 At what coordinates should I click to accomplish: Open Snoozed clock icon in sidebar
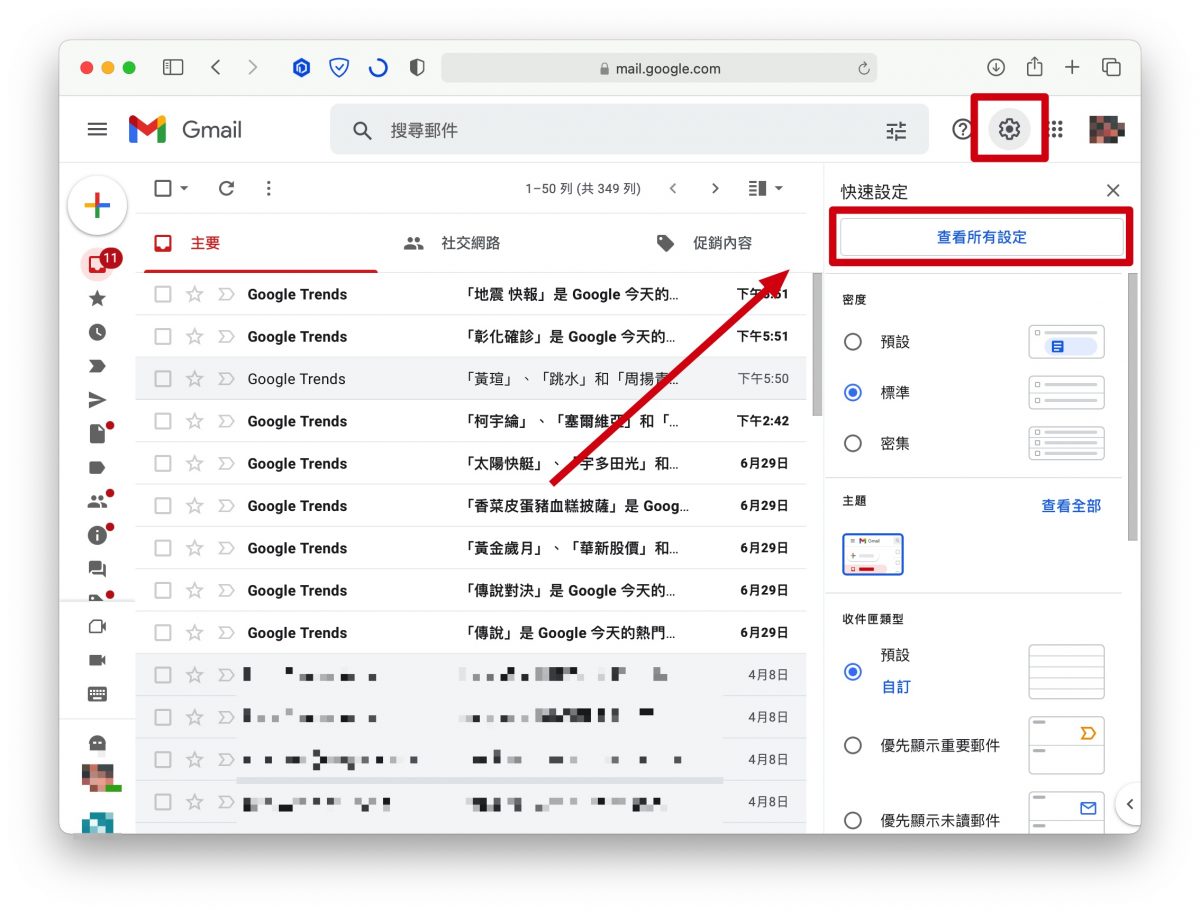(x=97, y=332)
